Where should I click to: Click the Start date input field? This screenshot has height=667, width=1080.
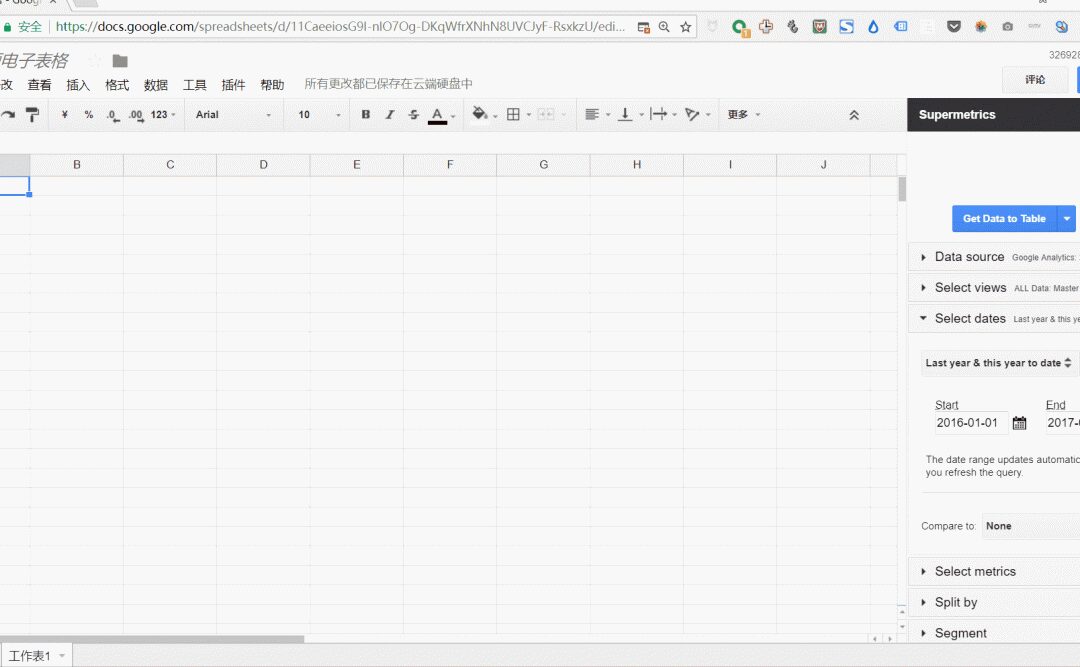click(970, 423)
